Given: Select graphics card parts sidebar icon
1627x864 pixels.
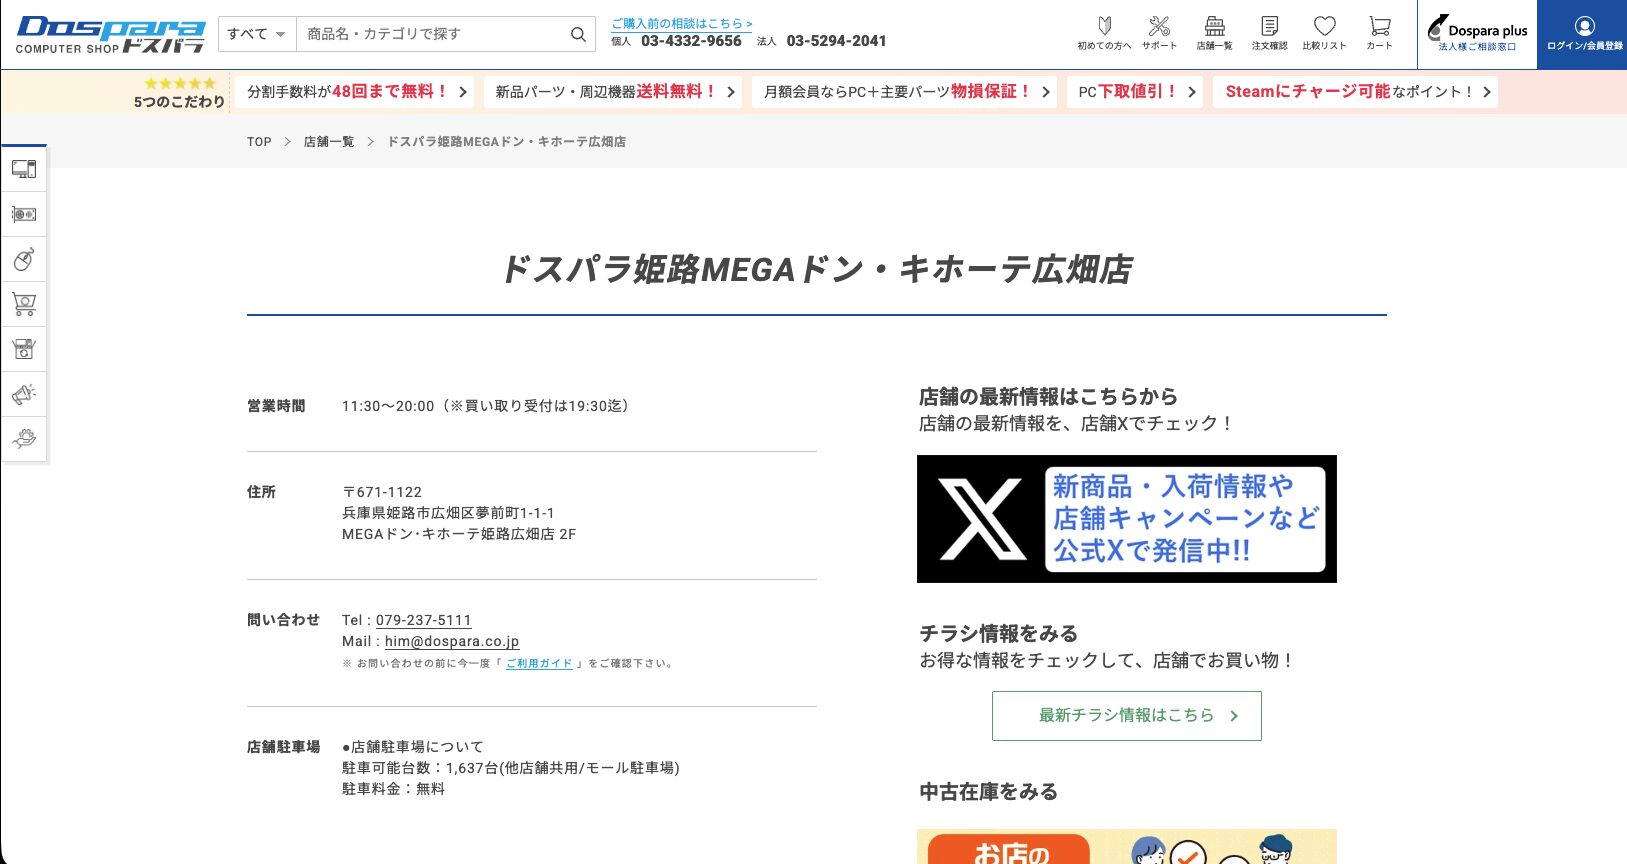Looking at the screenshot, I should click(x=24, y=214).
